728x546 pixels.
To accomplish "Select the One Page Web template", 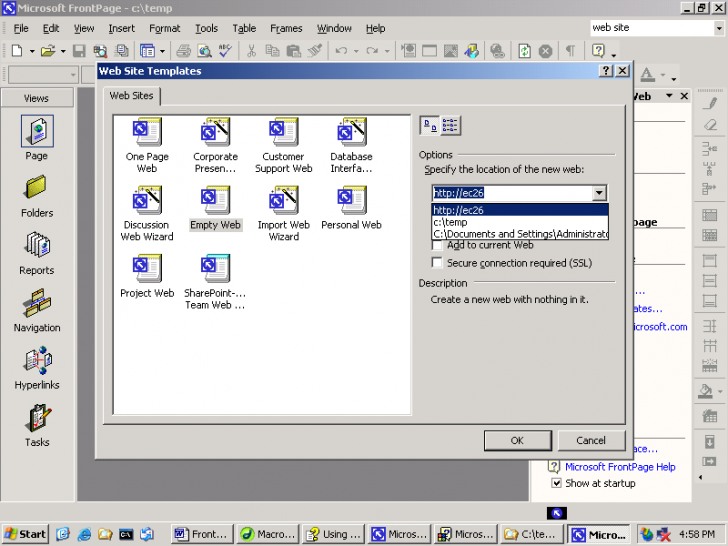I will coord(147,133).
